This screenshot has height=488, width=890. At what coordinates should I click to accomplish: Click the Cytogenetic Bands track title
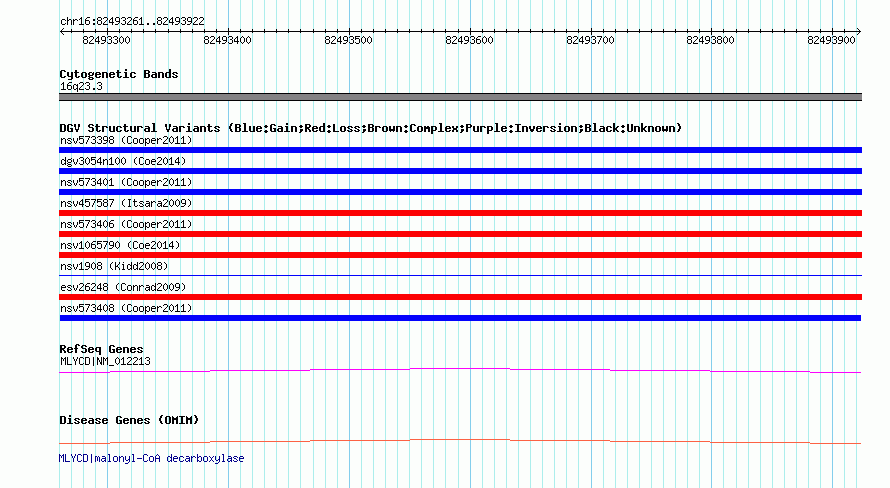(119, 74)
